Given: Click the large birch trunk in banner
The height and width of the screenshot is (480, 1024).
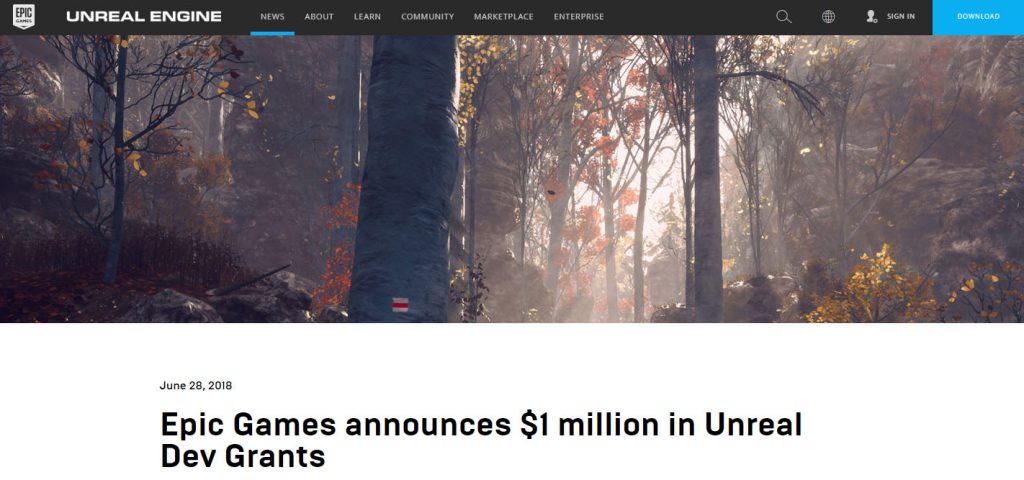Looking at the screenshot, I should (404, 179).
